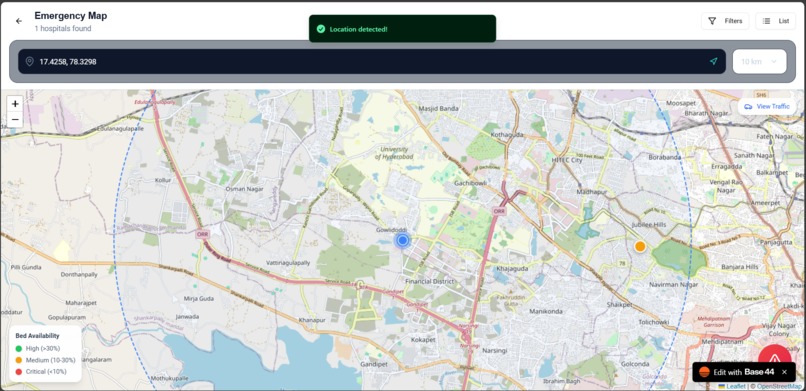
Task: Zoom in on the map
Action: tap(15, 104)
